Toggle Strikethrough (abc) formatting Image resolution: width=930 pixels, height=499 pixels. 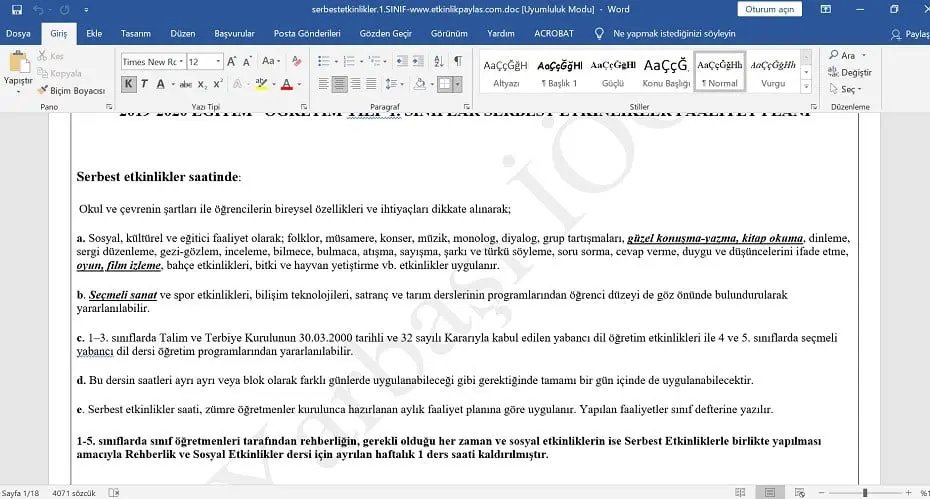[186, 84]
